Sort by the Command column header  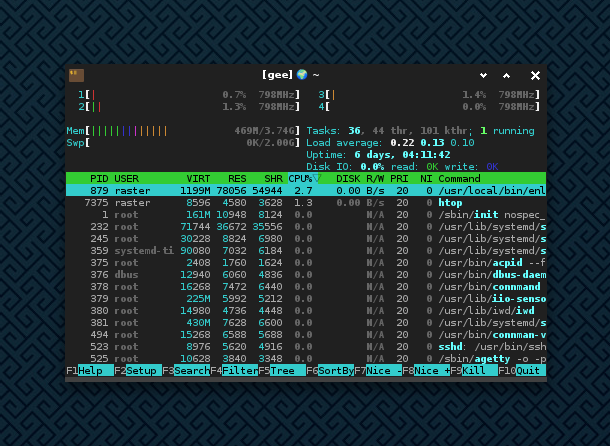(x=459, y=179)
